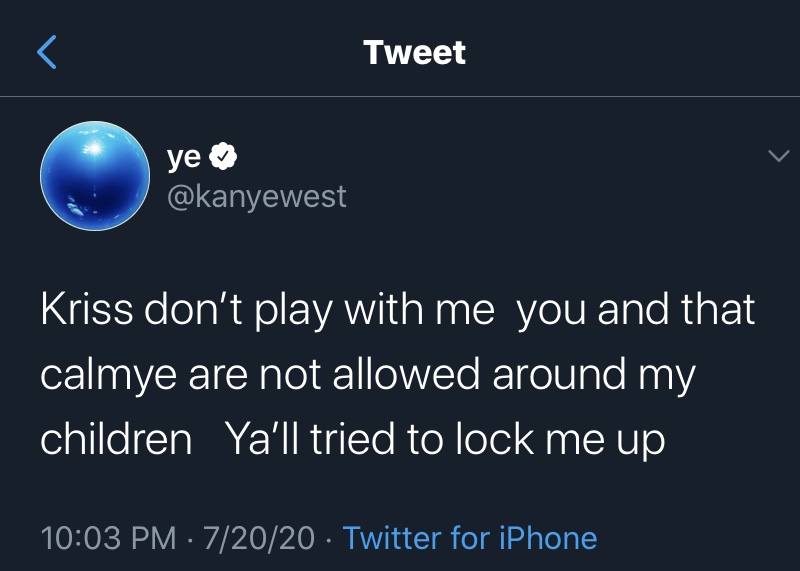Click the 10:03 PM timestamp
The height and width of the screenshot is (571, 800).
click(x=108, y=538)
